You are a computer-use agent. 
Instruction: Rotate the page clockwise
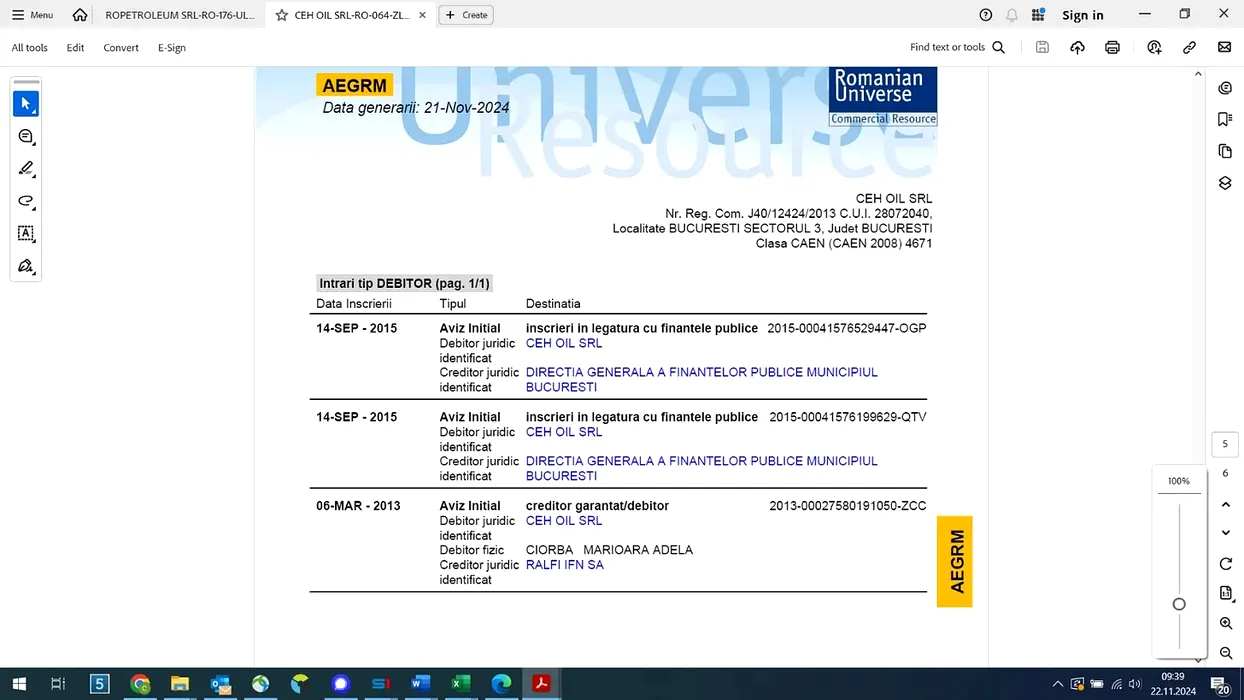coord(1226,564)
